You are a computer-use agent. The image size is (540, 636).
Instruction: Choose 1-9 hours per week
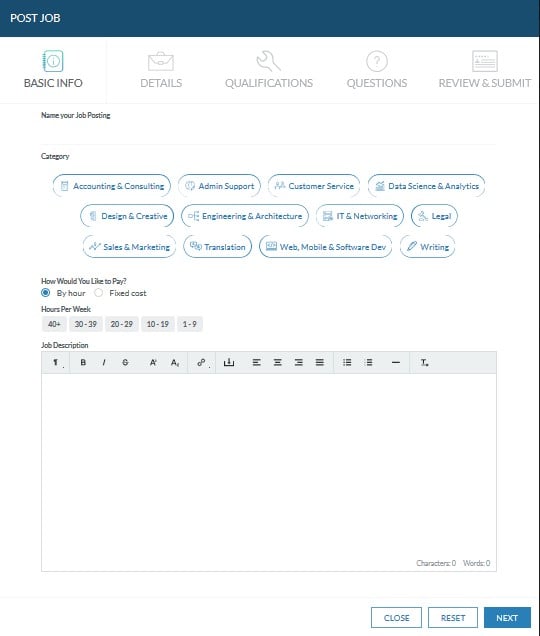189,324
